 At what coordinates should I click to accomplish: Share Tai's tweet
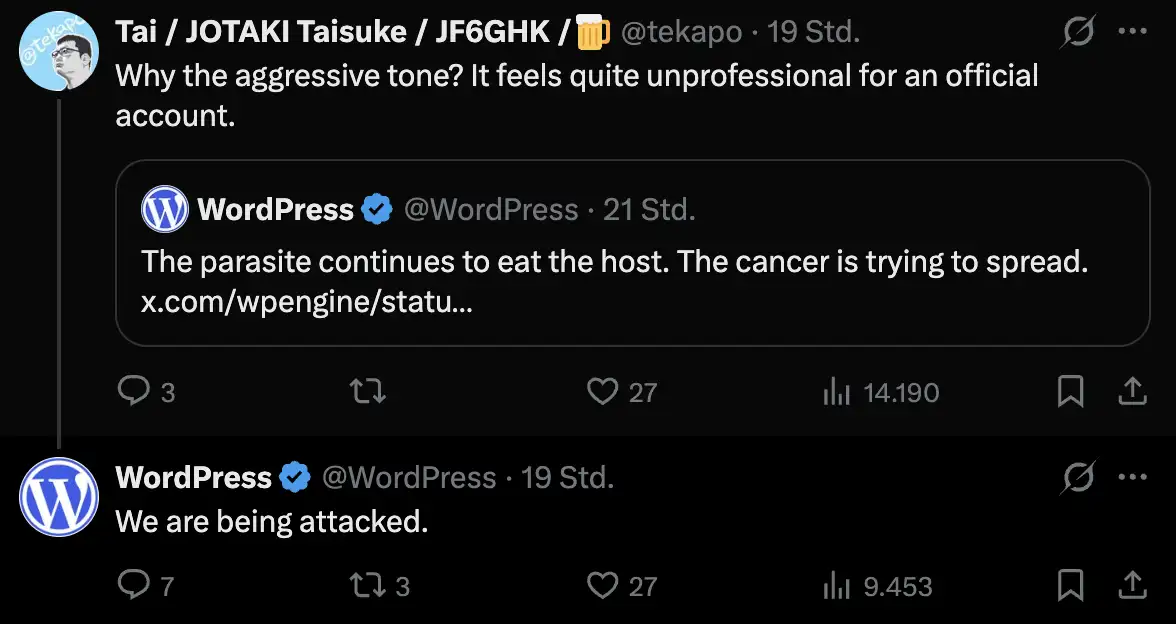[x=1131, y=391]
